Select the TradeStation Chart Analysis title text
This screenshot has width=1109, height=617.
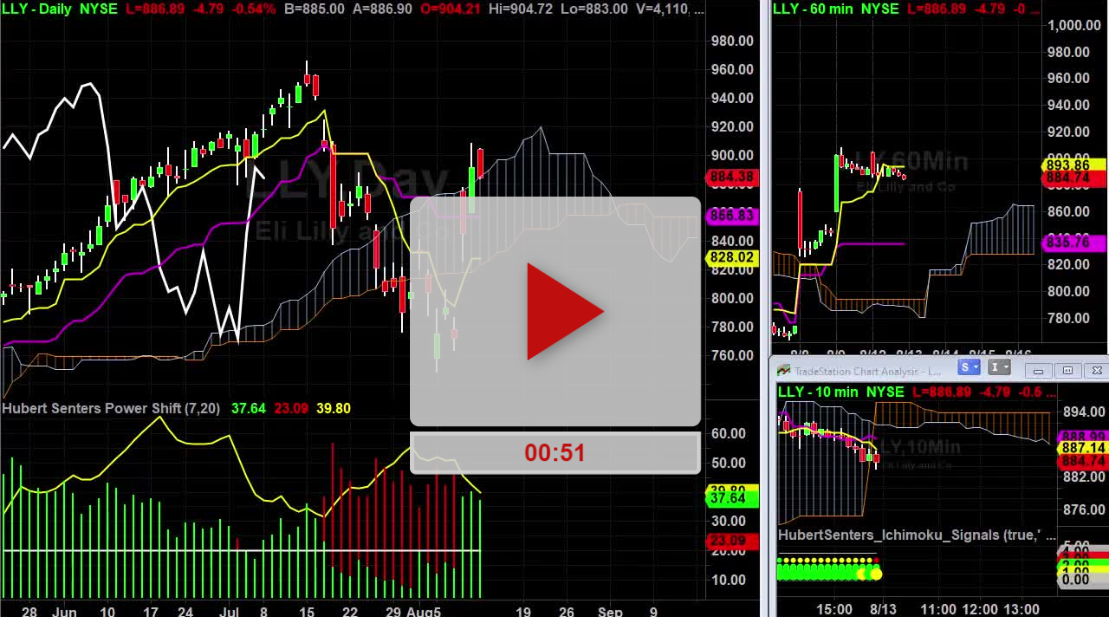click(866, 371)
